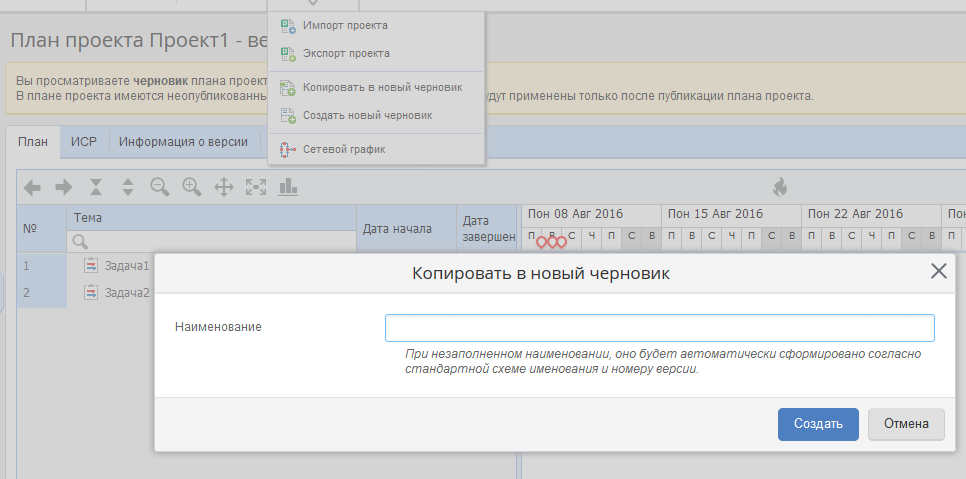Click the up-down expand arrows icon
This screenshot has height=479, width=966.
pos(127,186)
